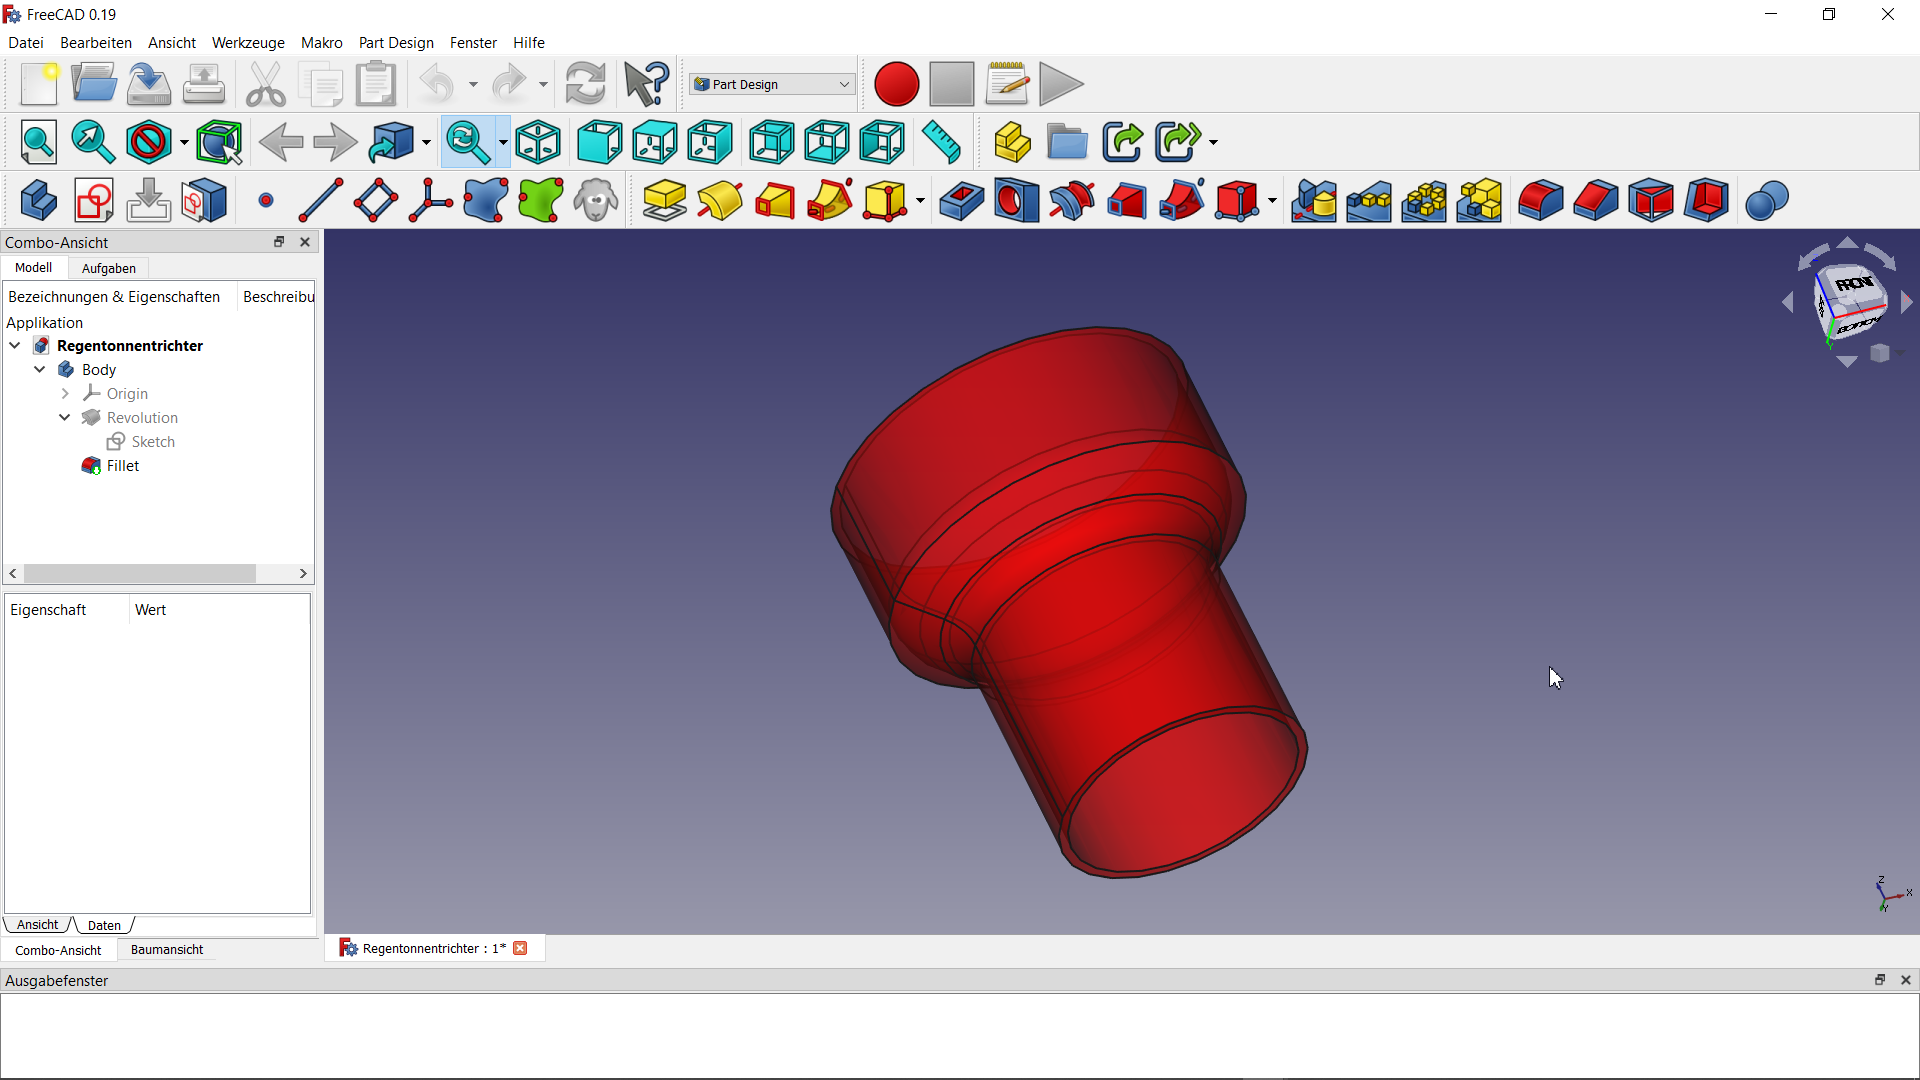Apply the Chamfer tool icon

pyautogui.click(x=1595, y=200)
